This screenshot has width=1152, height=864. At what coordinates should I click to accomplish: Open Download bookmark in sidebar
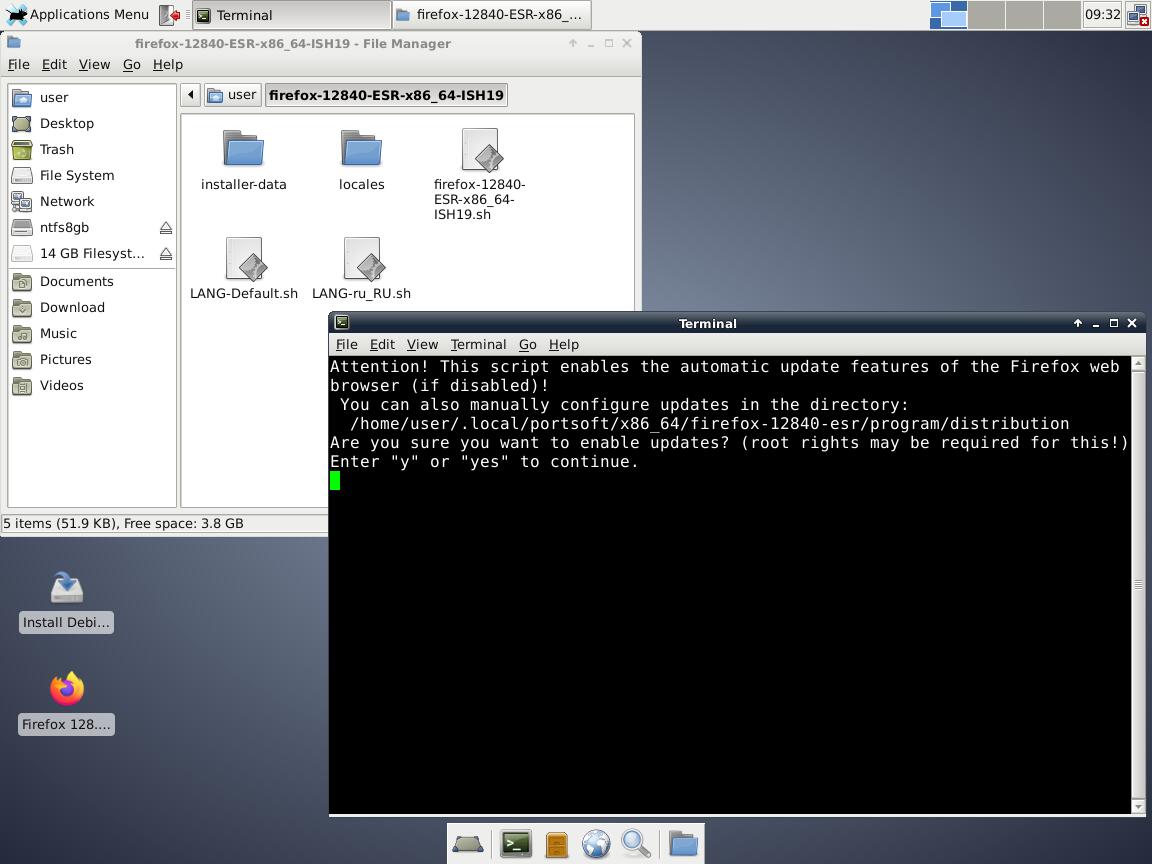tap(92, 307)
